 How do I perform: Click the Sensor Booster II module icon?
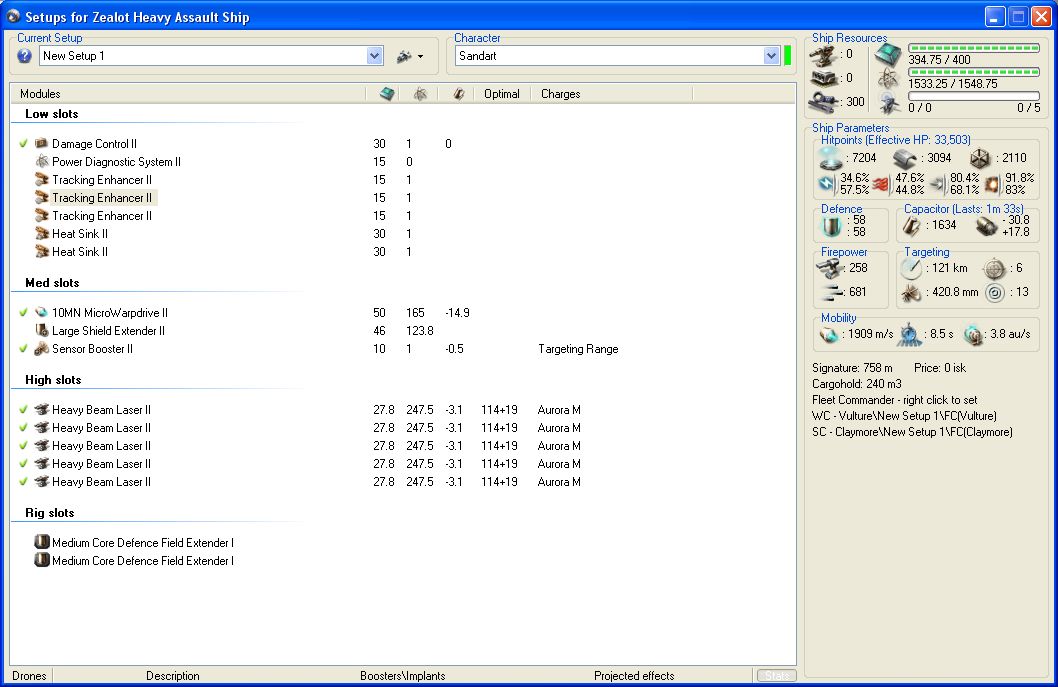point(42,349)
